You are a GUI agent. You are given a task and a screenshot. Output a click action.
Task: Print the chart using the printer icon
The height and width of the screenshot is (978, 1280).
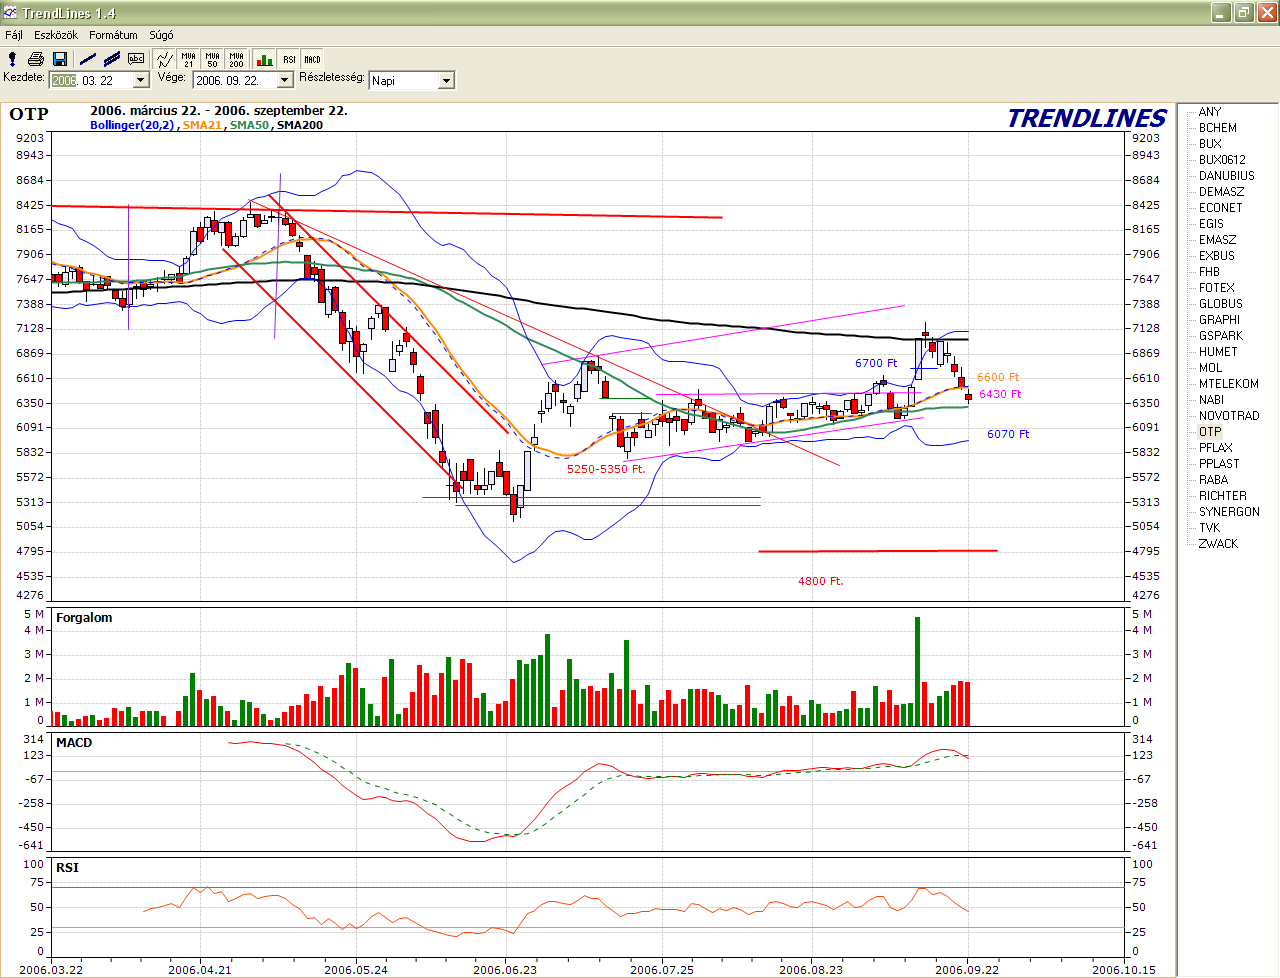(36, 59)
